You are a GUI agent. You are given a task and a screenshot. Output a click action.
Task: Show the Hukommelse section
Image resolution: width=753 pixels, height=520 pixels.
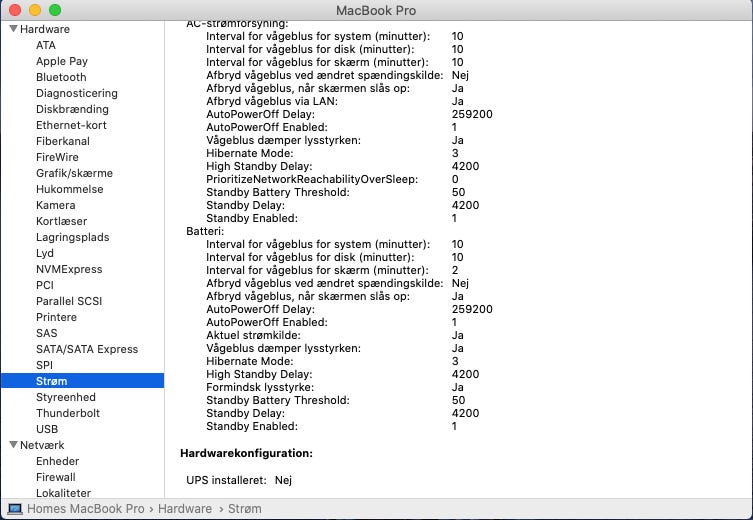69,189
